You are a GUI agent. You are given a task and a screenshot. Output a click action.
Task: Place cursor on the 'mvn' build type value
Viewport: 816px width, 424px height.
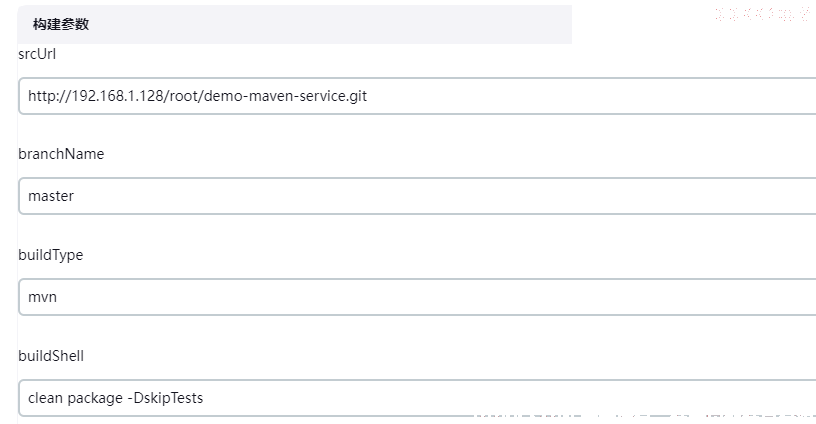pos(42,297)
